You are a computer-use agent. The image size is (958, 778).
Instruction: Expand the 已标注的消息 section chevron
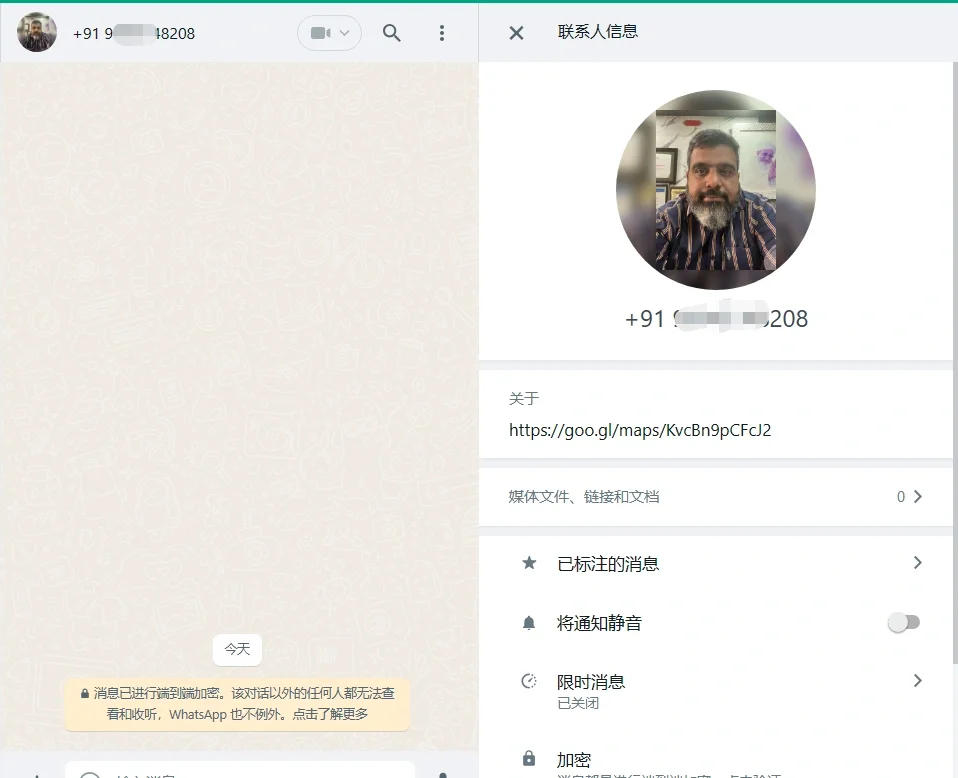coord(917,563)
